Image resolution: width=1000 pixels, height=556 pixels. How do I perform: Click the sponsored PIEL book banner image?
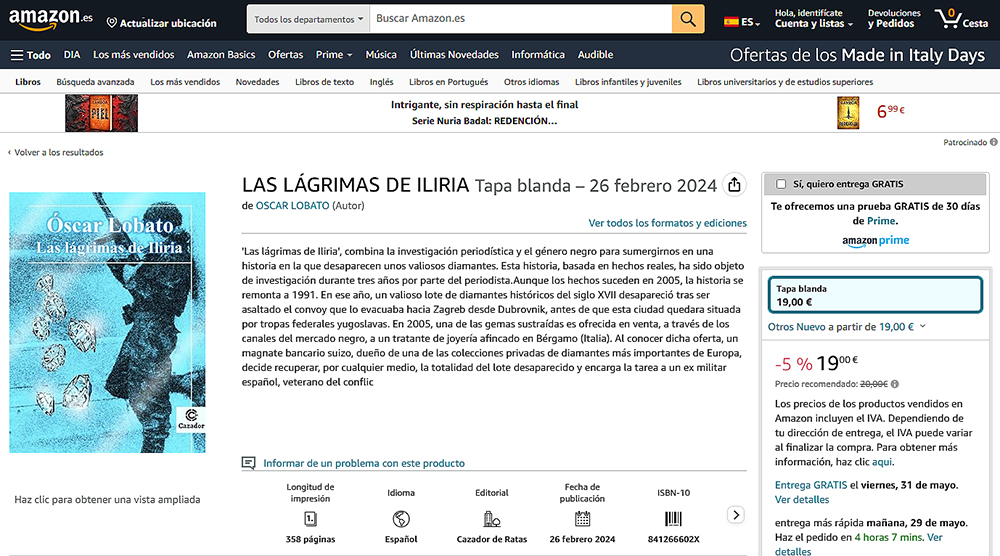[101, 113]
